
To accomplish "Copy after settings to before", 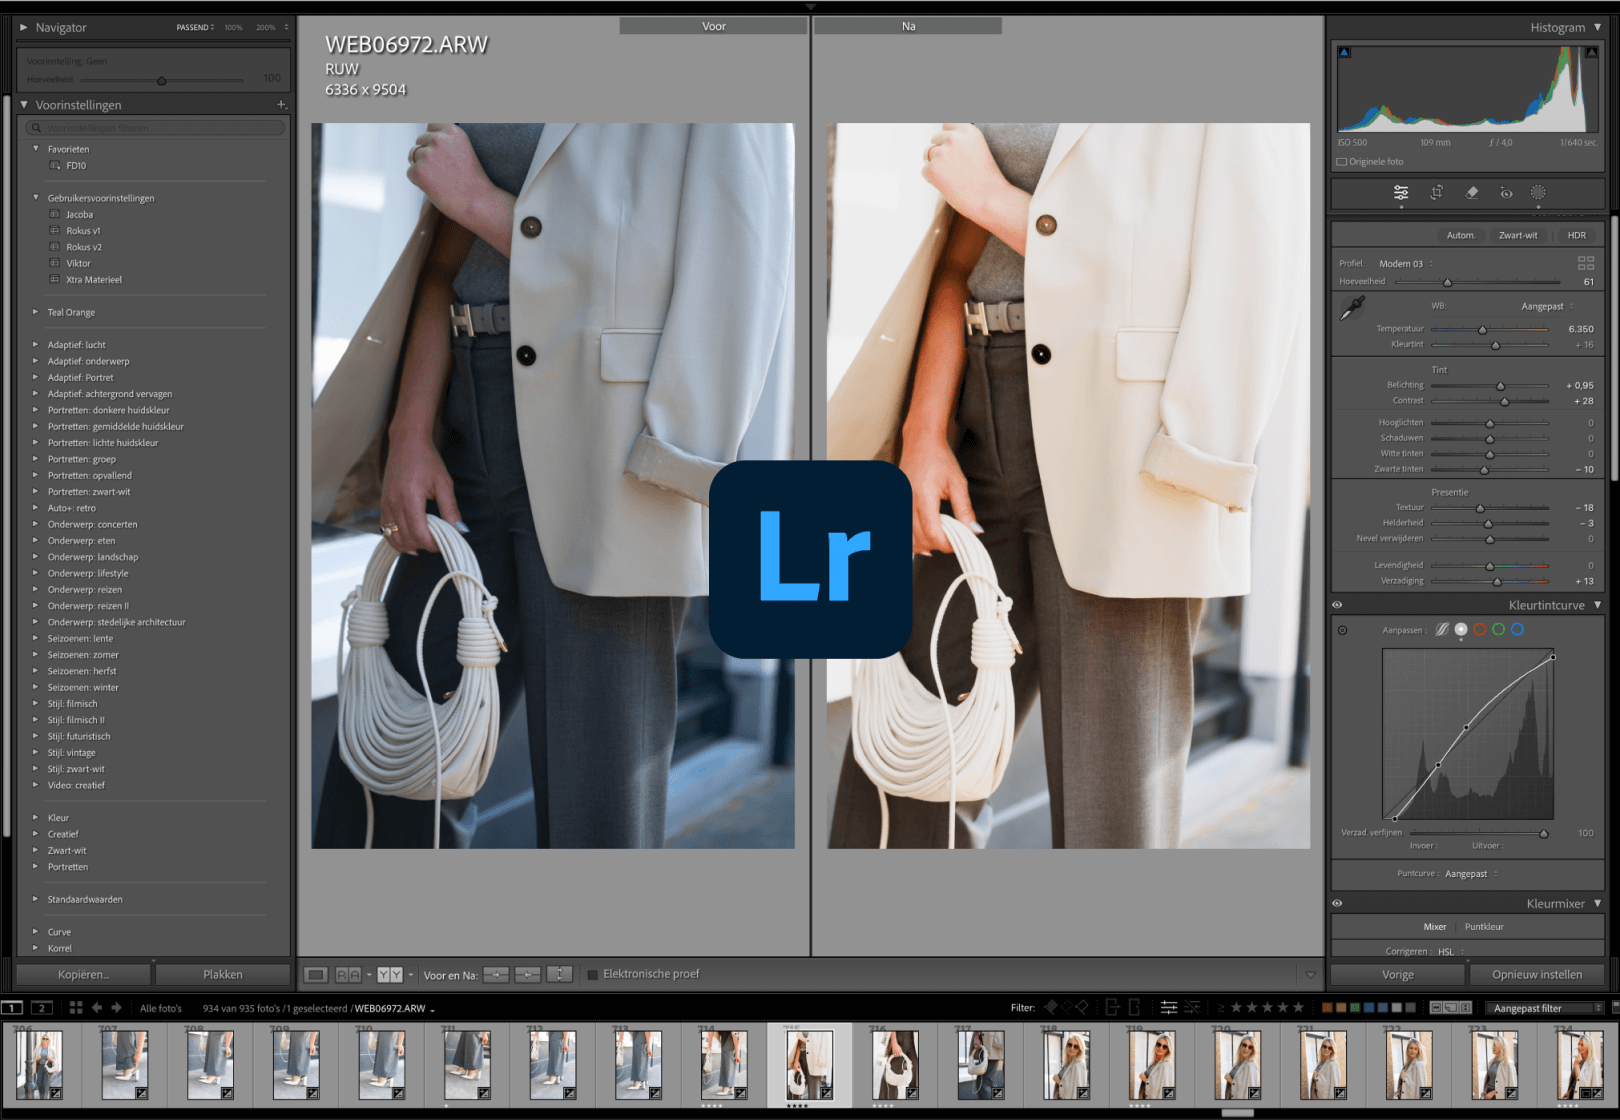I will [528, 974].
